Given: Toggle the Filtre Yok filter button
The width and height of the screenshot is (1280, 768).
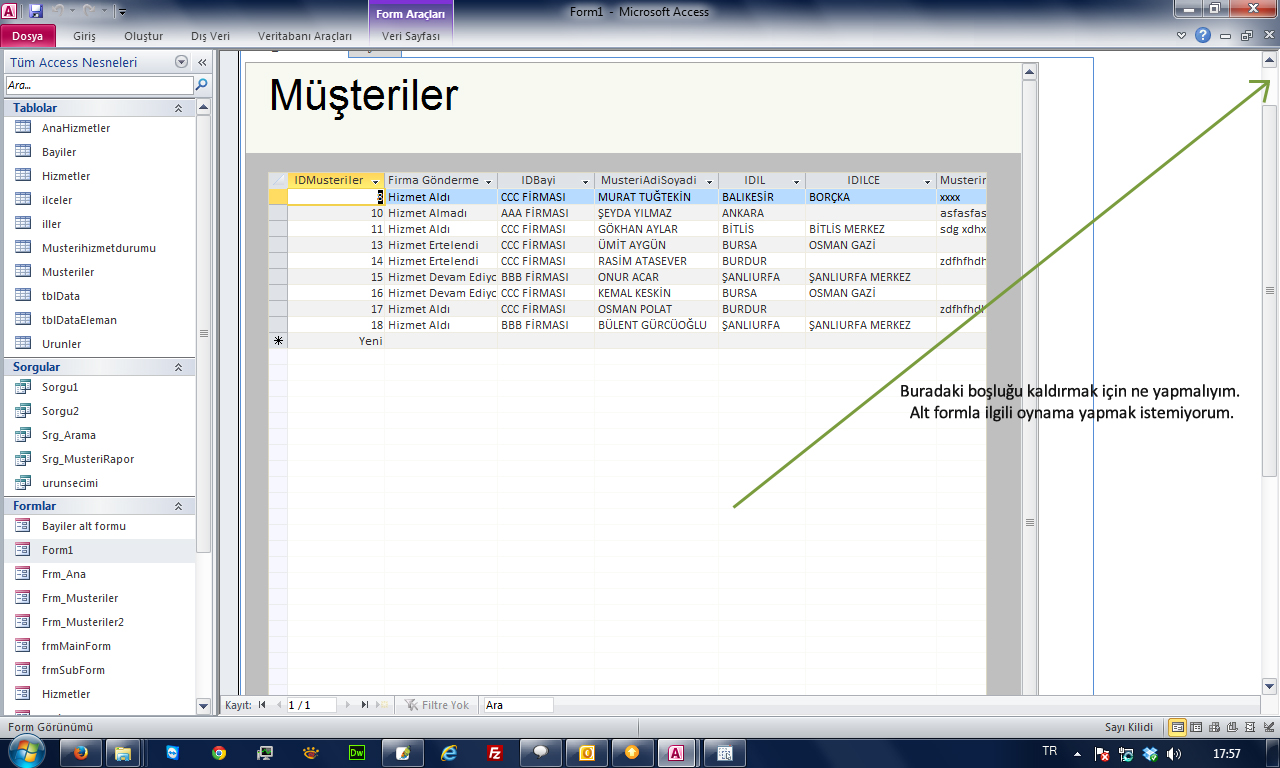Looking at the screenshot, I should [437, 705].
